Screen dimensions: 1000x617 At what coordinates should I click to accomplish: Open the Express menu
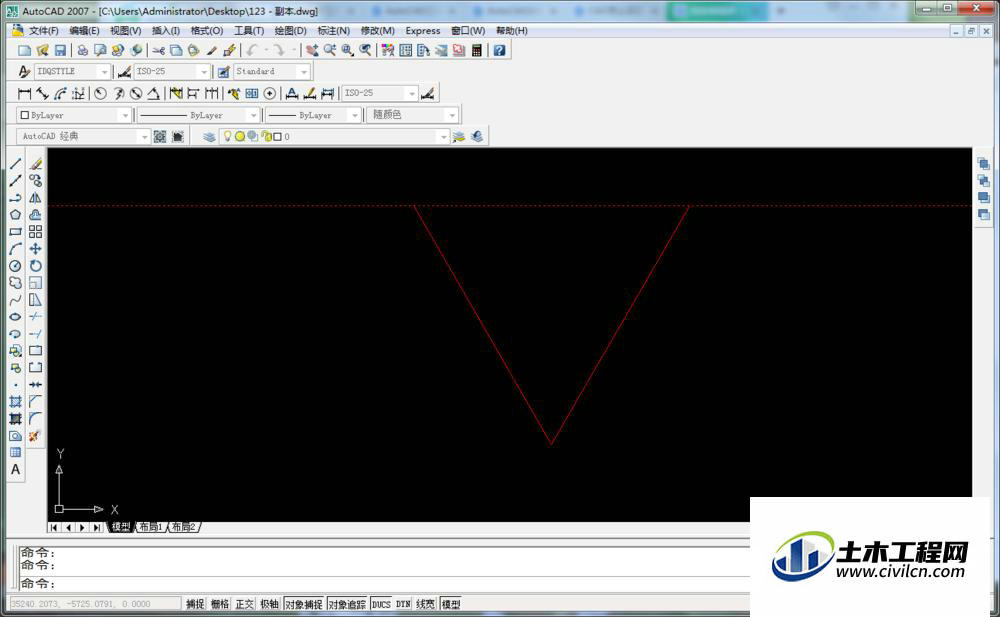coord(423,31)
